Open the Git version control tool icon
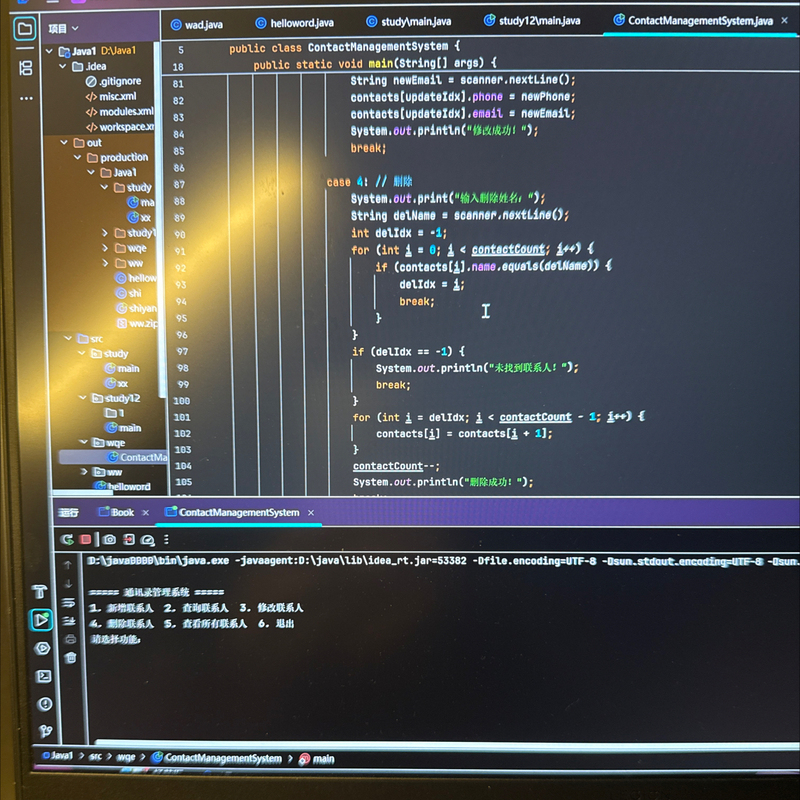The height and width of the screenshot is (800, 800). point(45,731)
